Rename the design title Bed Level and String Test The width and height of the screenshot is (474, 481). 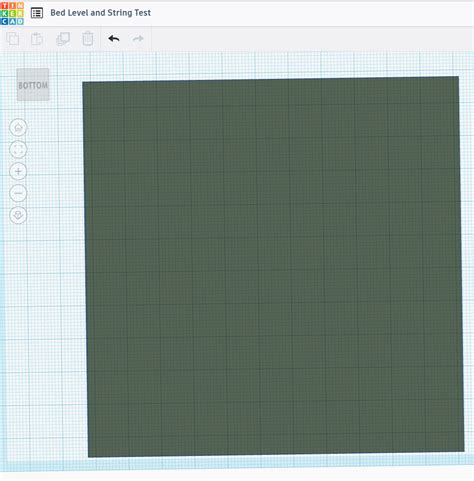pos(101,13)
